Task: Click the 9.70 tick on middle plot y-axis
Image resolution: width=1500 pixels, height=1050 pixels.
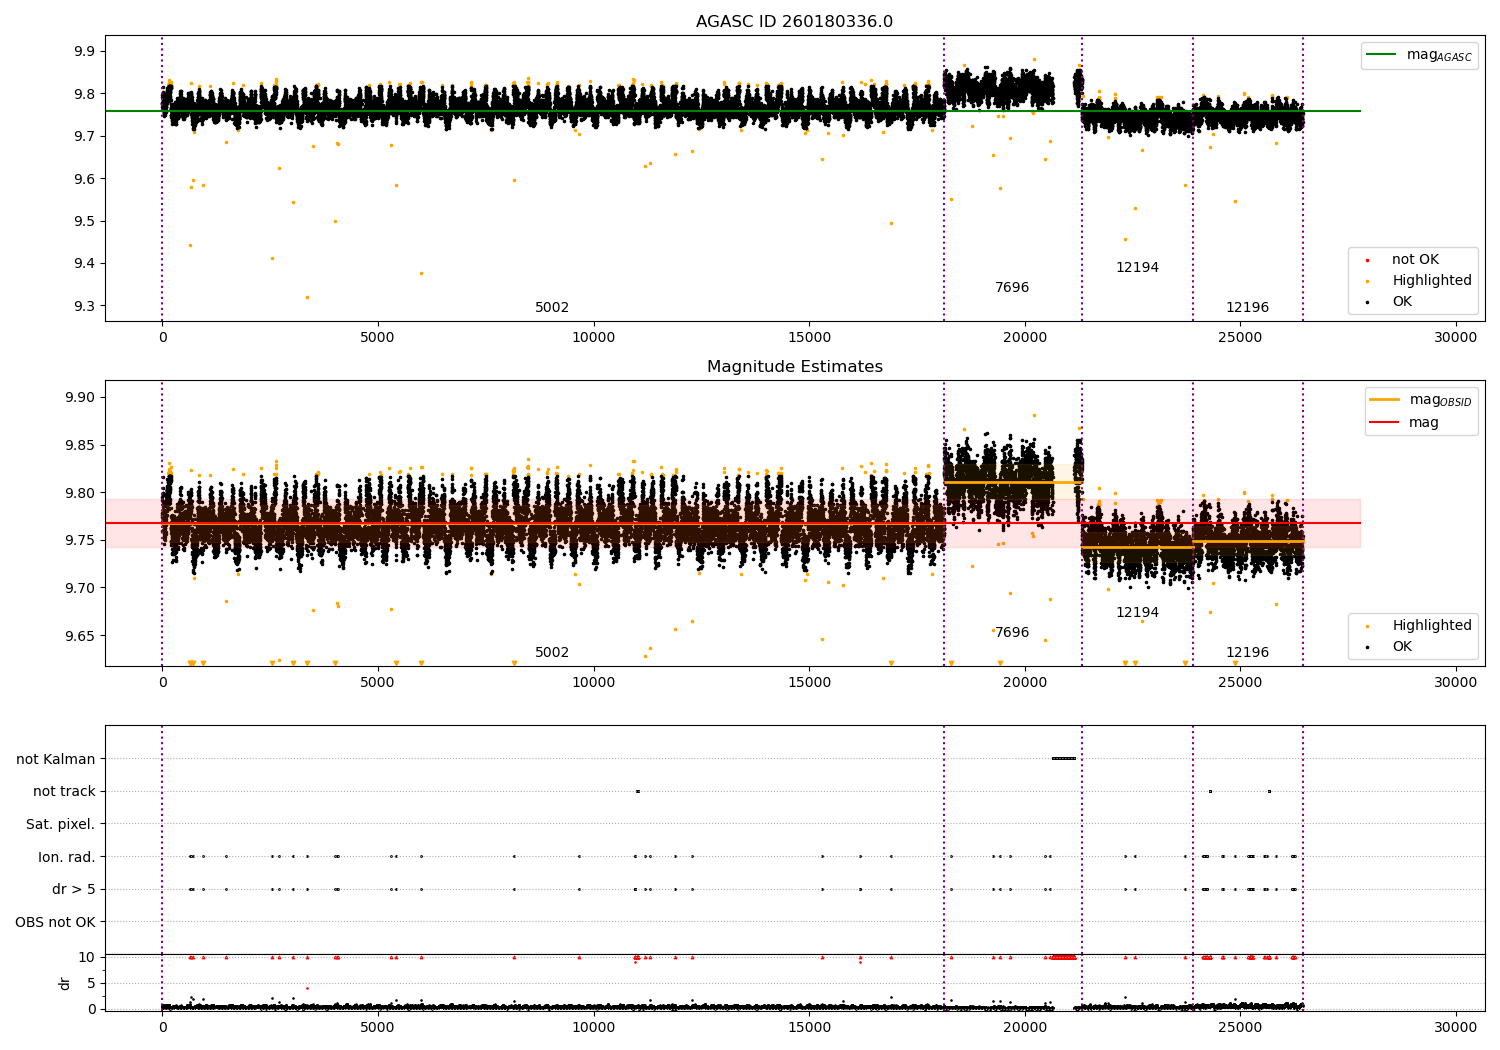Action: [81, 588]
